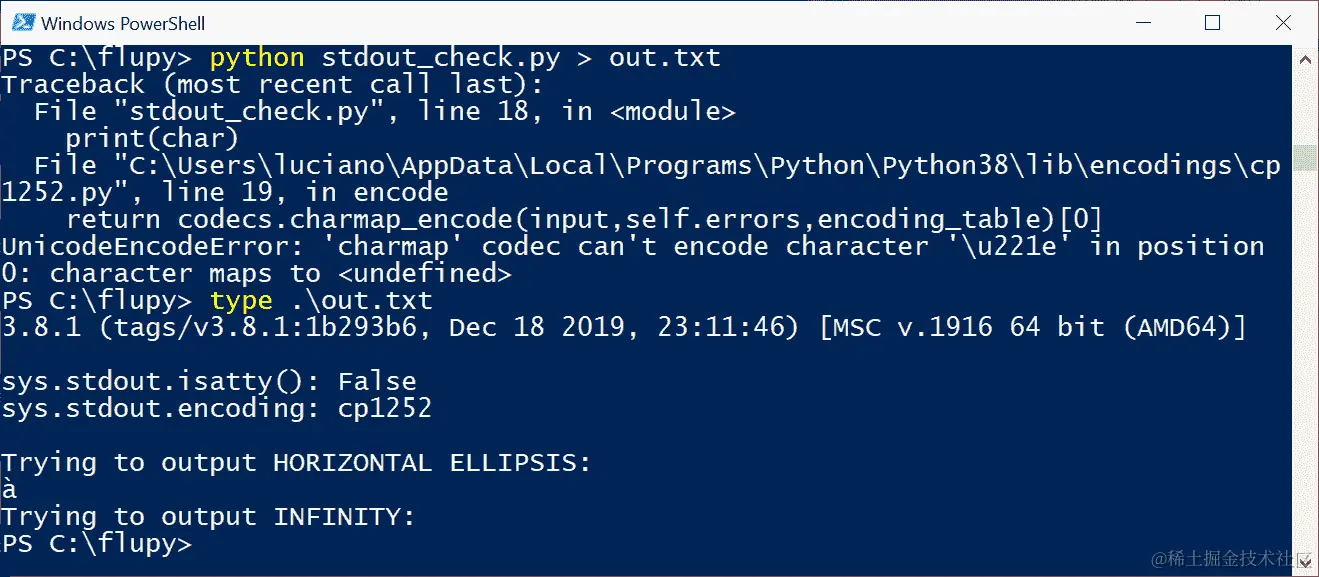Click the maximize button
Image resolution: width=1319 pixels, height=577 pixels.
coord(1211,22)
